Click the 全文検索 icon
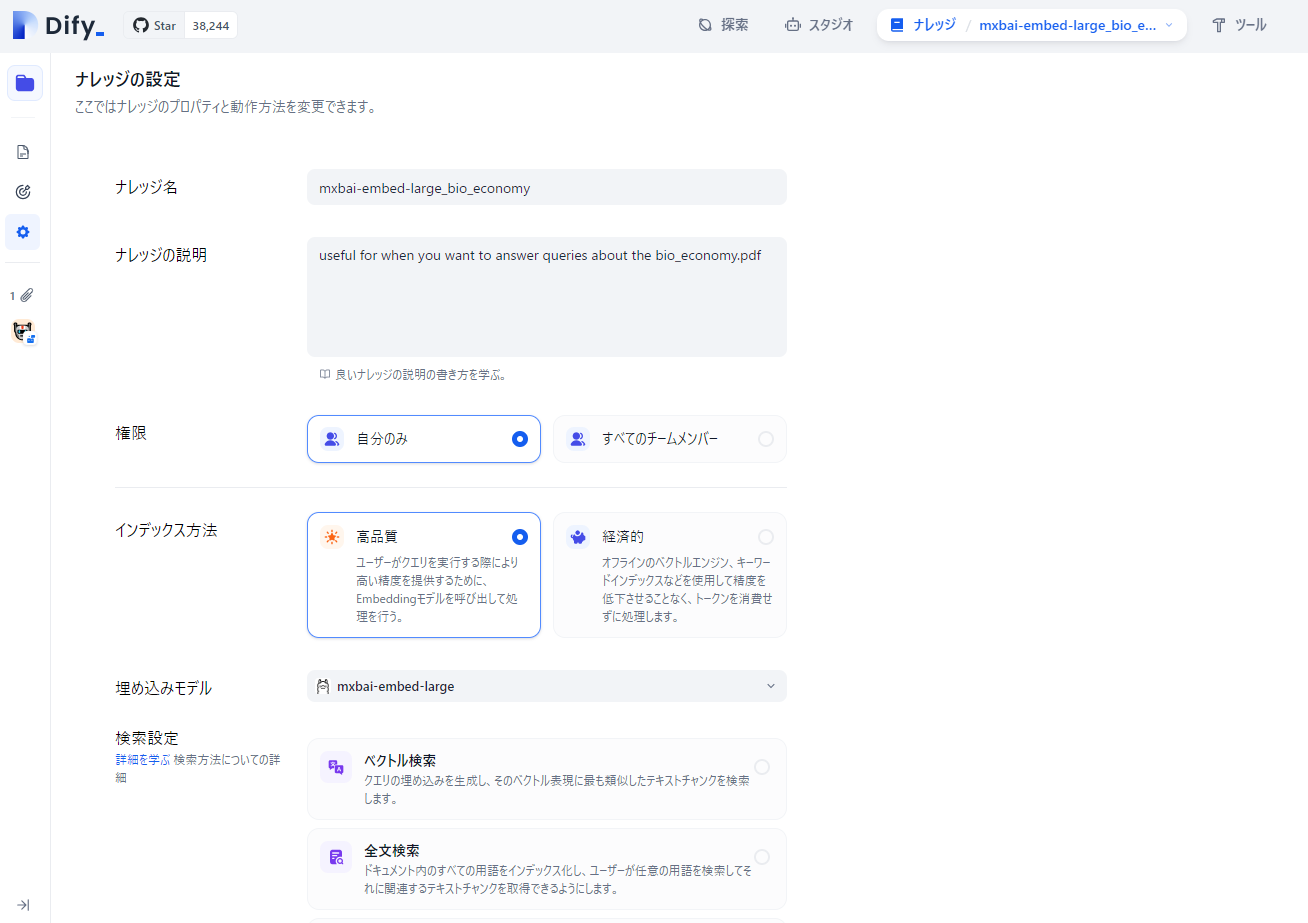 (x=336, y=857)
